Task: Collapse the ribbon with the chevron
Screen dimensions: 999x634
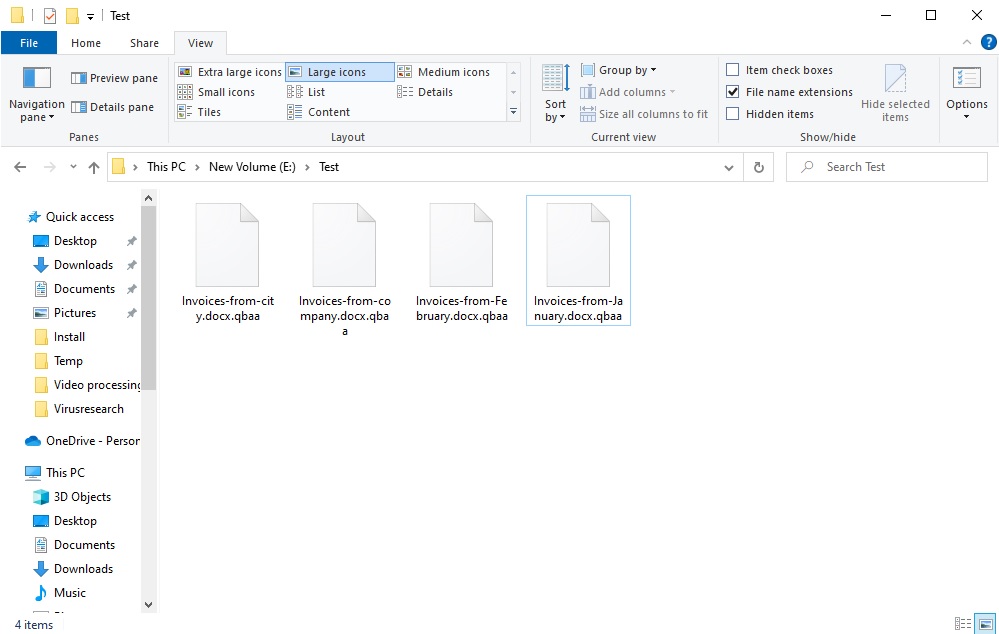Action: (x=967, y=42)
